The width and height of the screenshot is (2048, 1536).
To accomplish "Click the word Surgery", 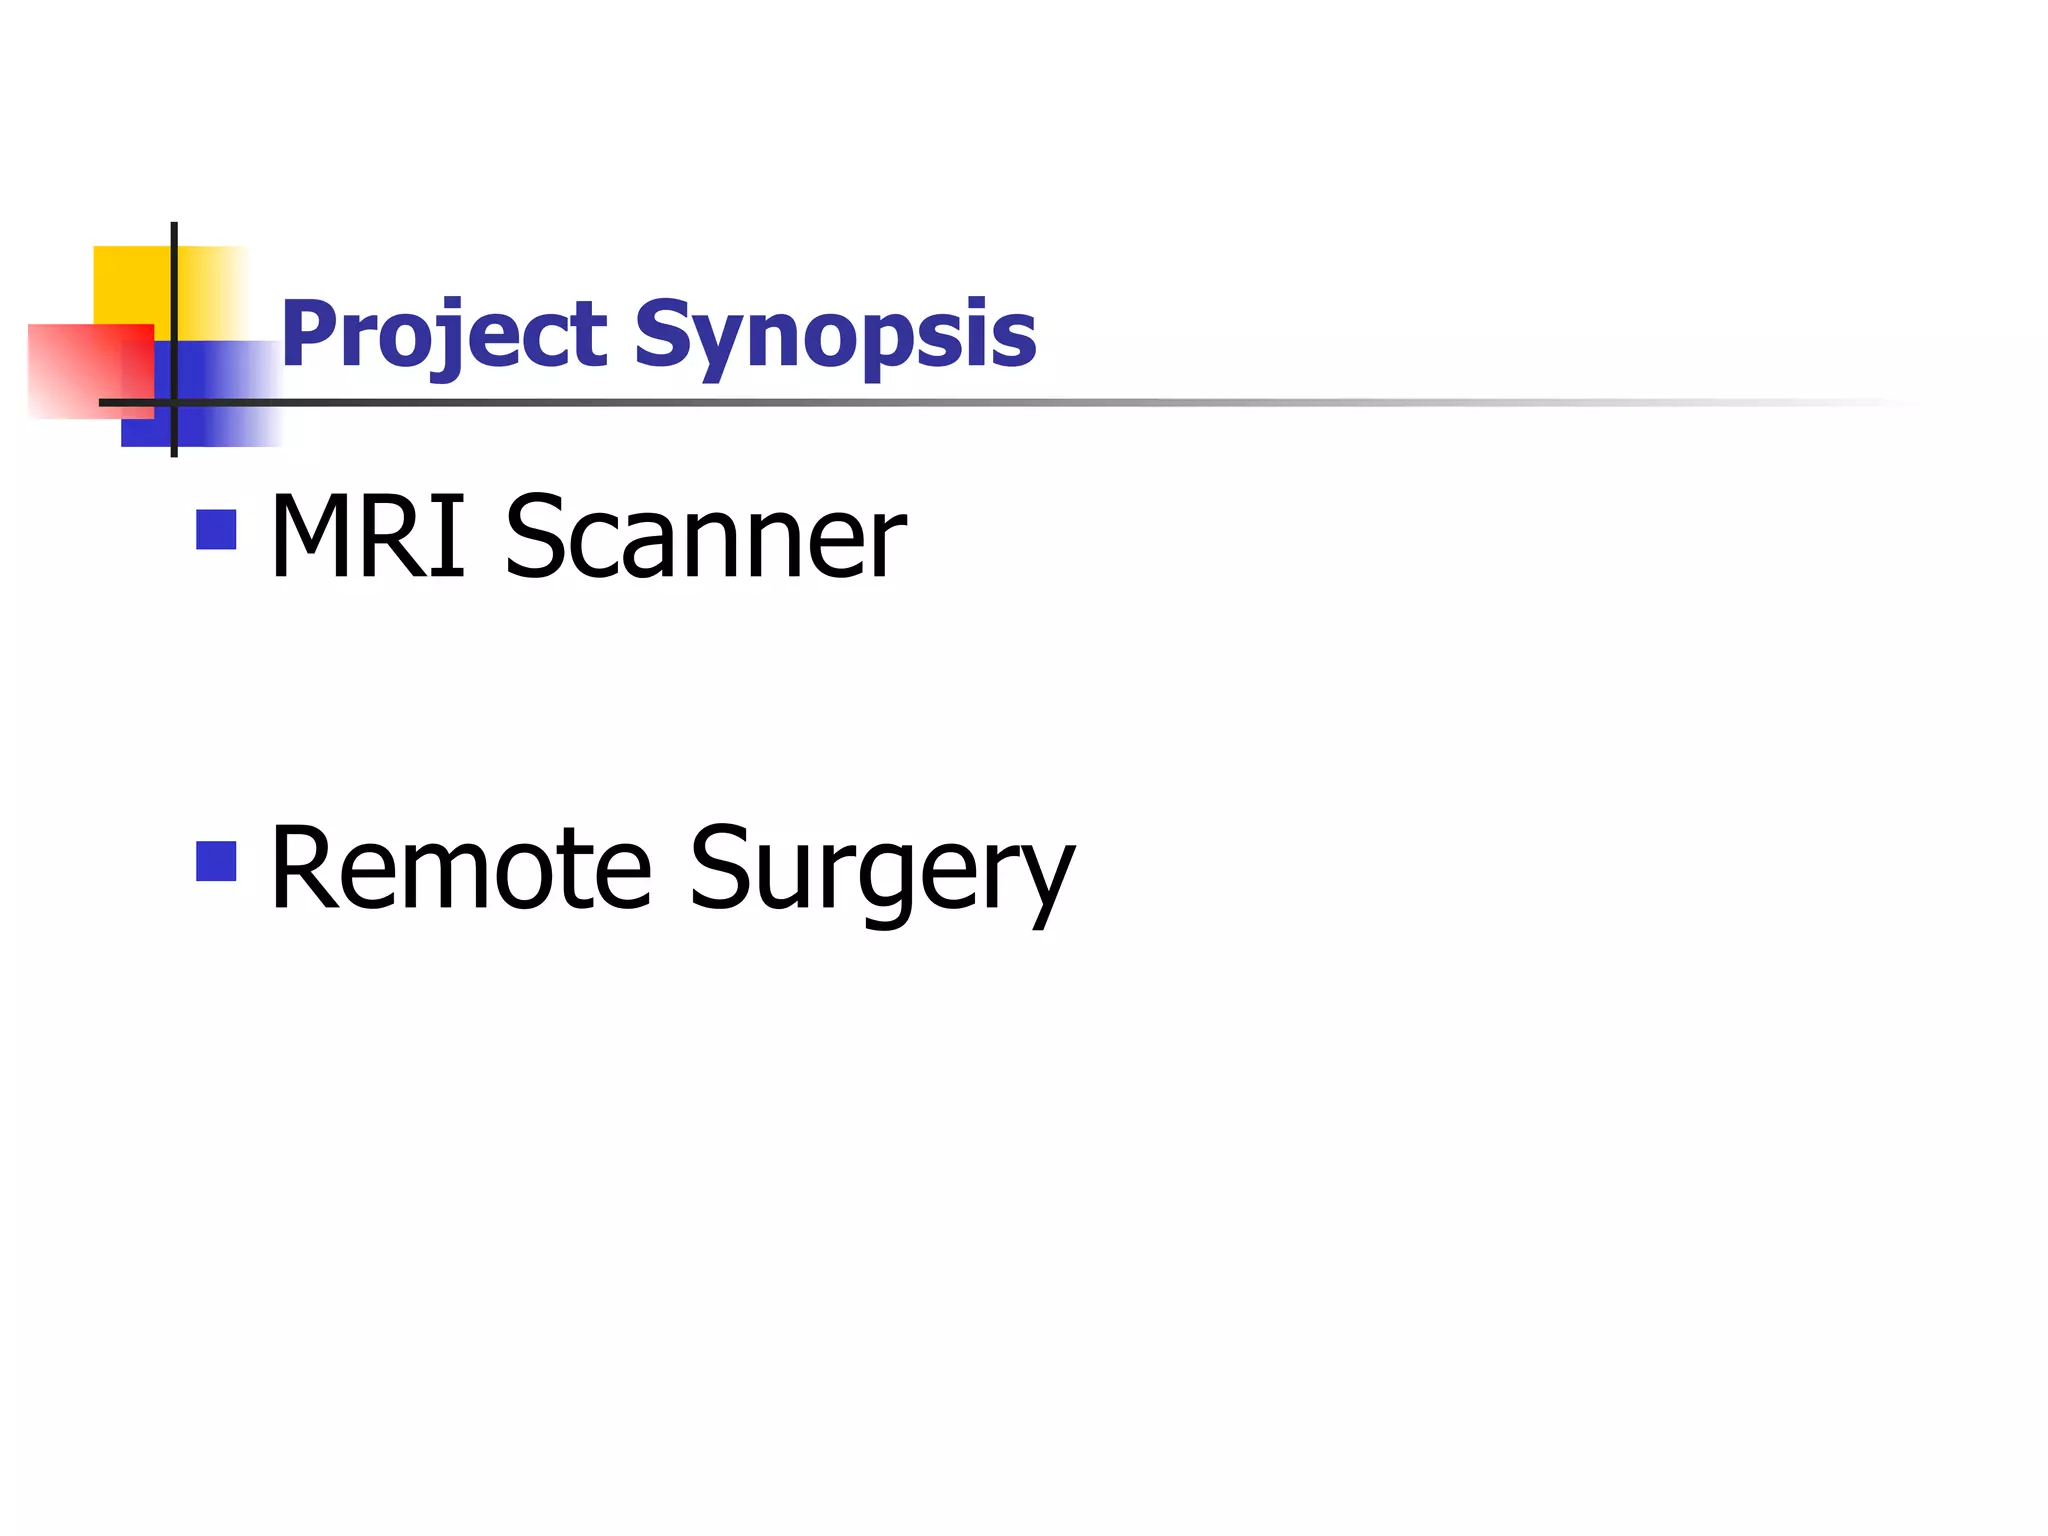I will [x=882, y=872].
